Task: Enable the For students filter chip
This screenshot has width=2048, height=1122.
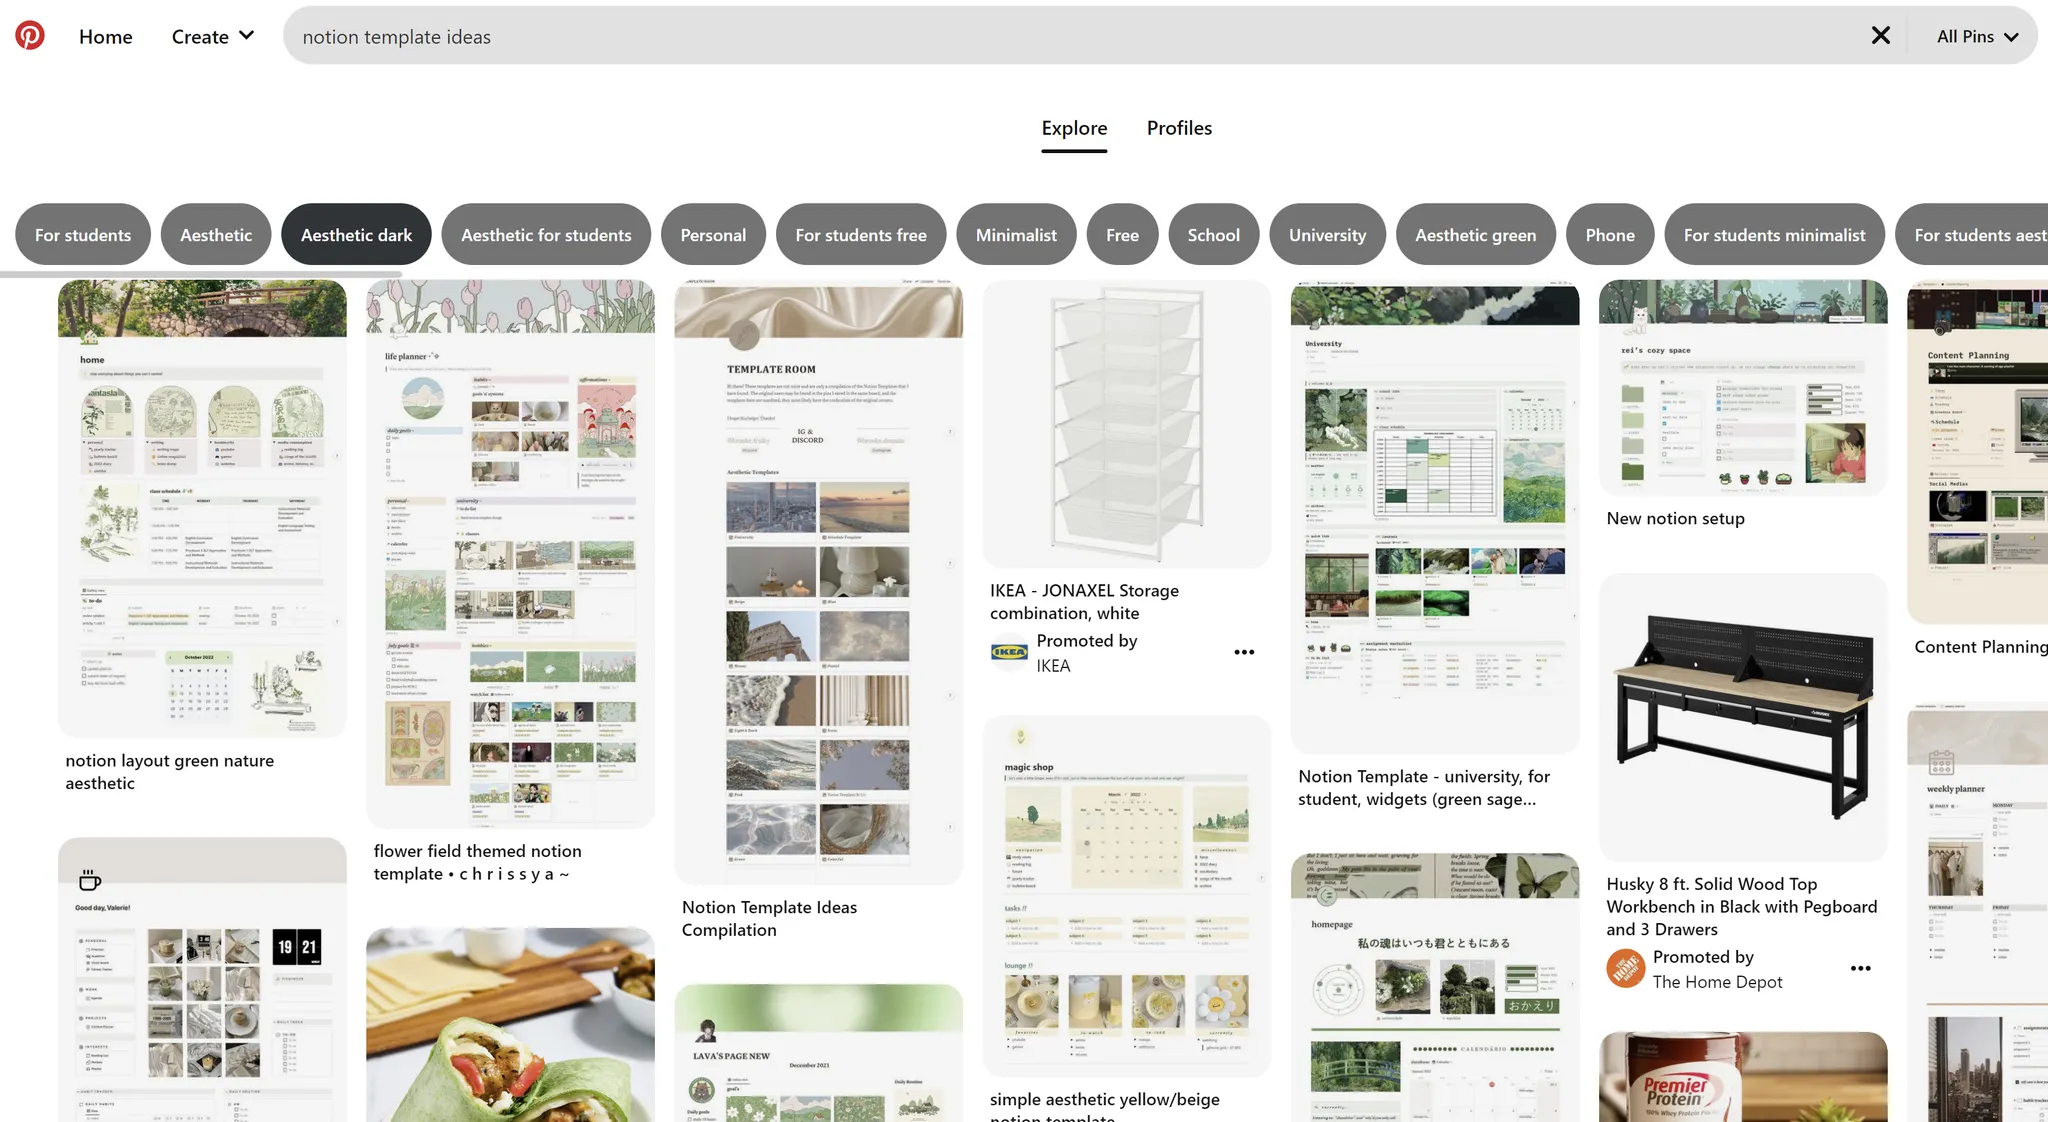Action: click(83, 235)
